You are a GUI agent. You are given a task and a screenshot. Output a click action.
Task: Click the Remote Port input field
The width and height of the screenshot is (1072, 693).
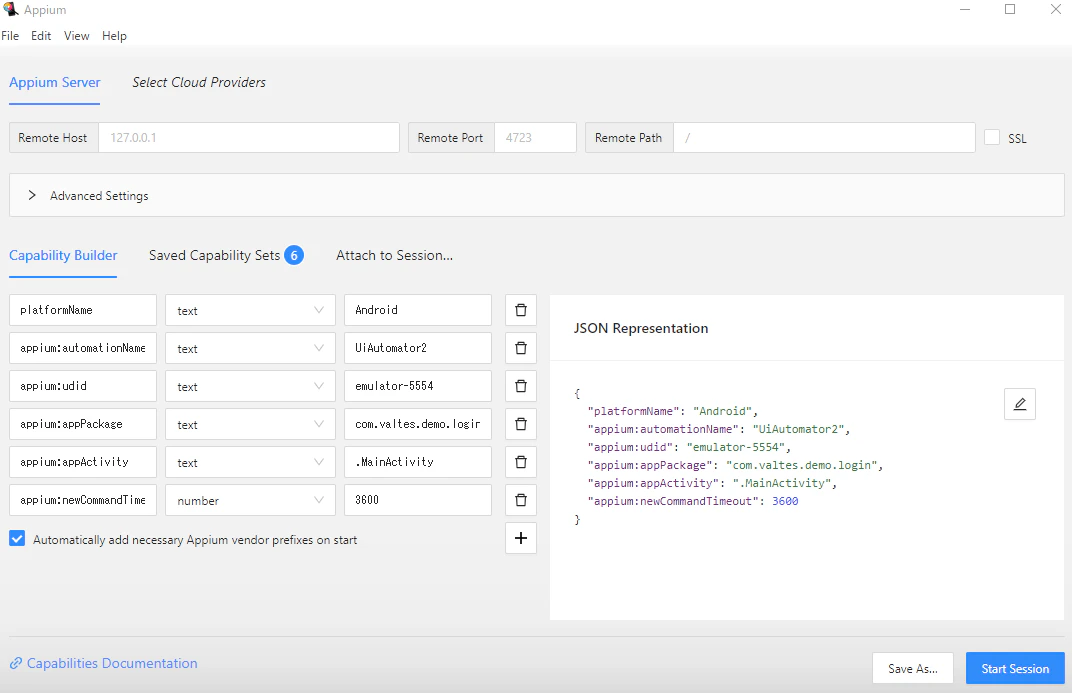click(535, 137)
